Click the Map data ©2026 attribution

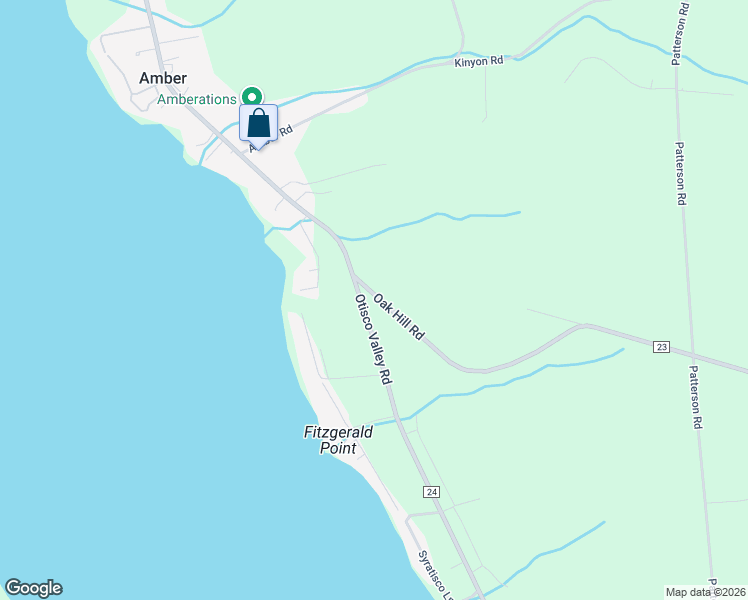[706, 592]
